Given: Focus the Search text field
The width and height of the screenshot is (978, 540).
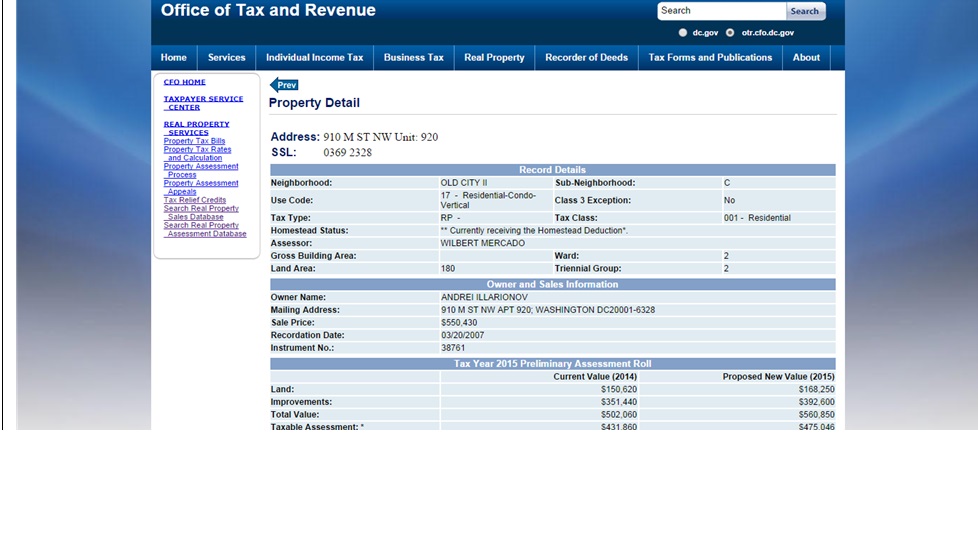Looking at the screenshot, I should click(x=720, y=11).
